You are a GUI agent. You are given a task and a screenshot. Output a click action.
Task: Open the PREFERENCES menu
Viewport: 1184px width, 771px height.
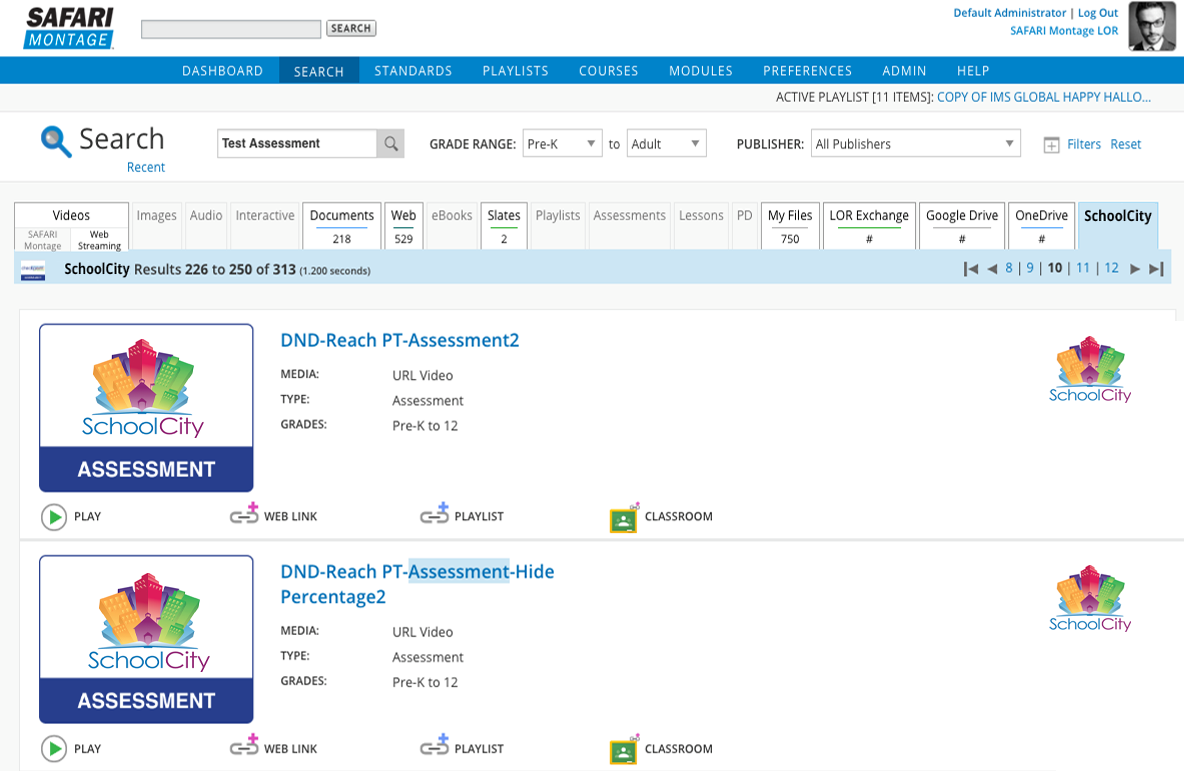pyautogui.click(x=807, y=71)
